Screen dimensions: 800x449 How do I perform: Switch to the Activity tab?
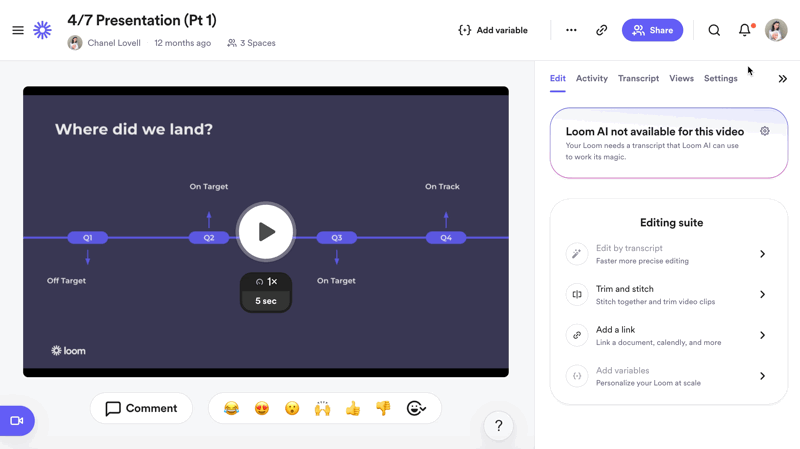pos(591,78)
